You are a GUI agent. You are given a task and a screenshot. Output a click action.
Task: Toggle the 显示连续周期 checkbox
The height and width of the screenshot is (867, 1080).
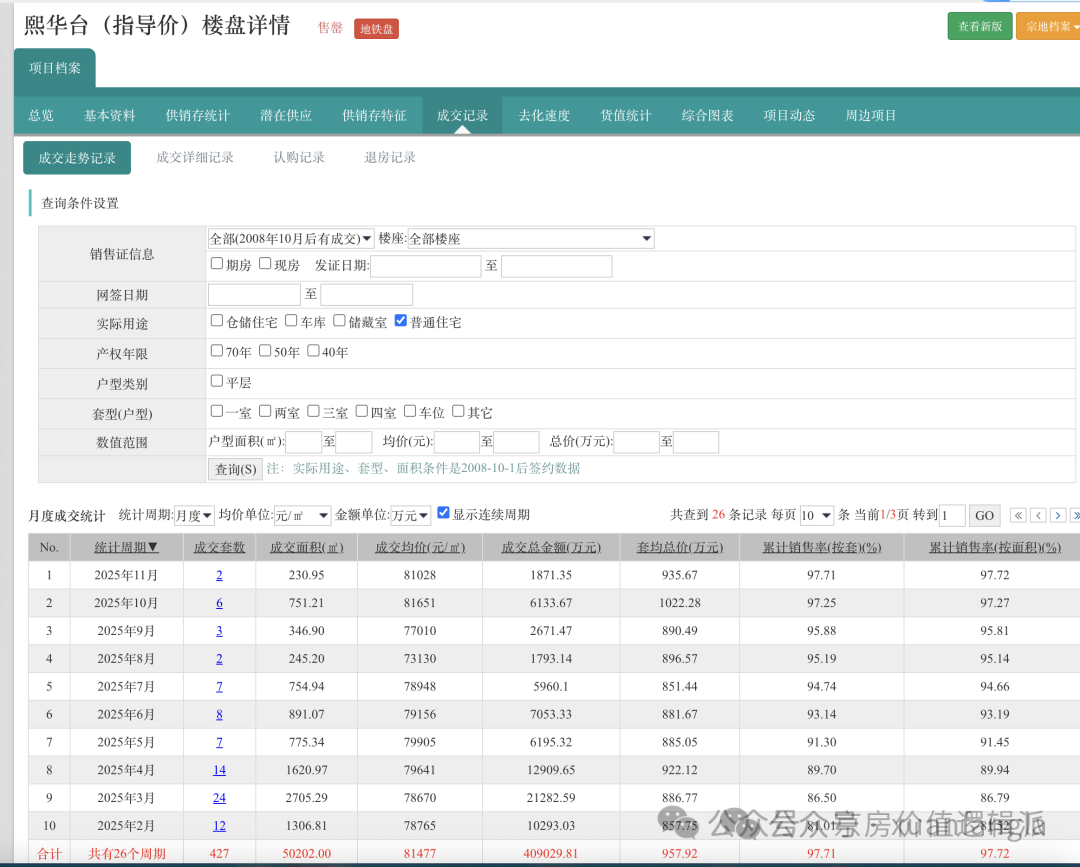[444, 513]
